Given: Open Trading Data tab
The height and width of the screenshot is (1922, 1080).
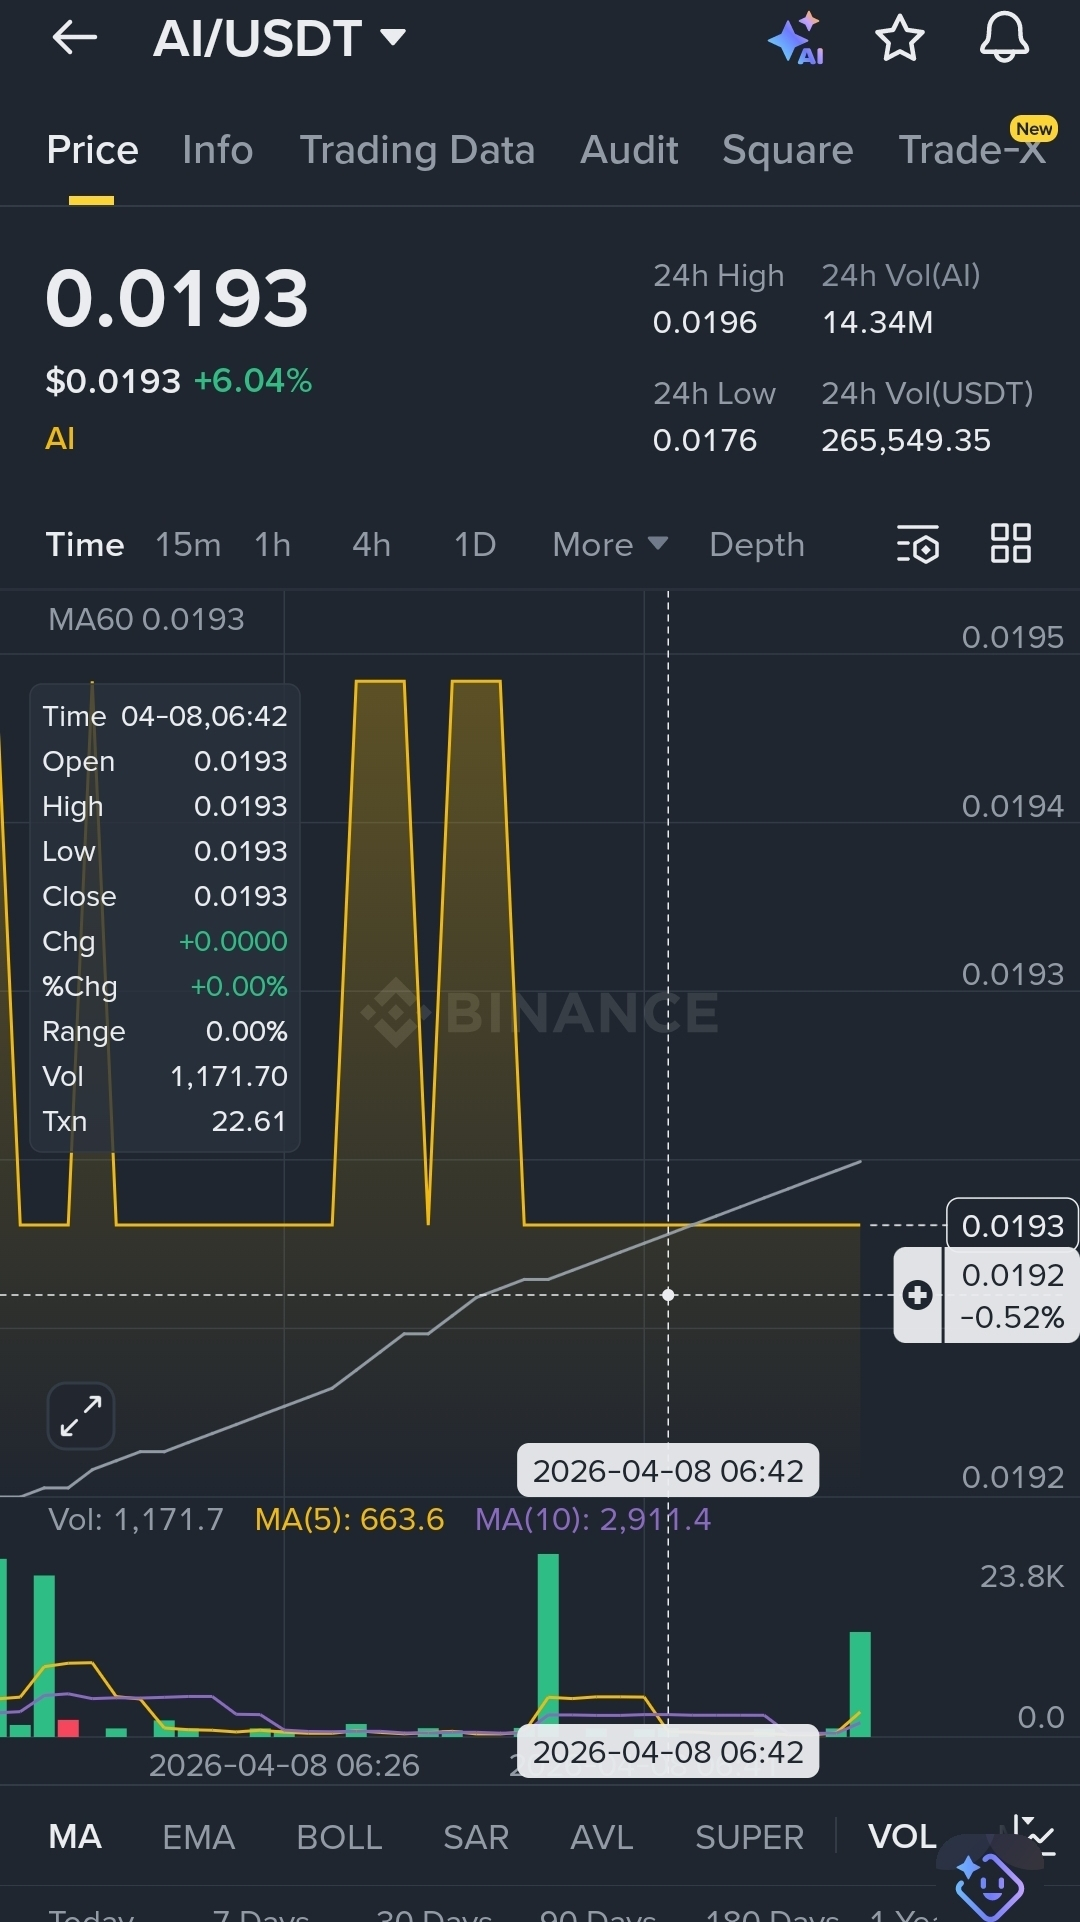Looking at the screenshot, I should pyautogui.click(x=417, y=150).
